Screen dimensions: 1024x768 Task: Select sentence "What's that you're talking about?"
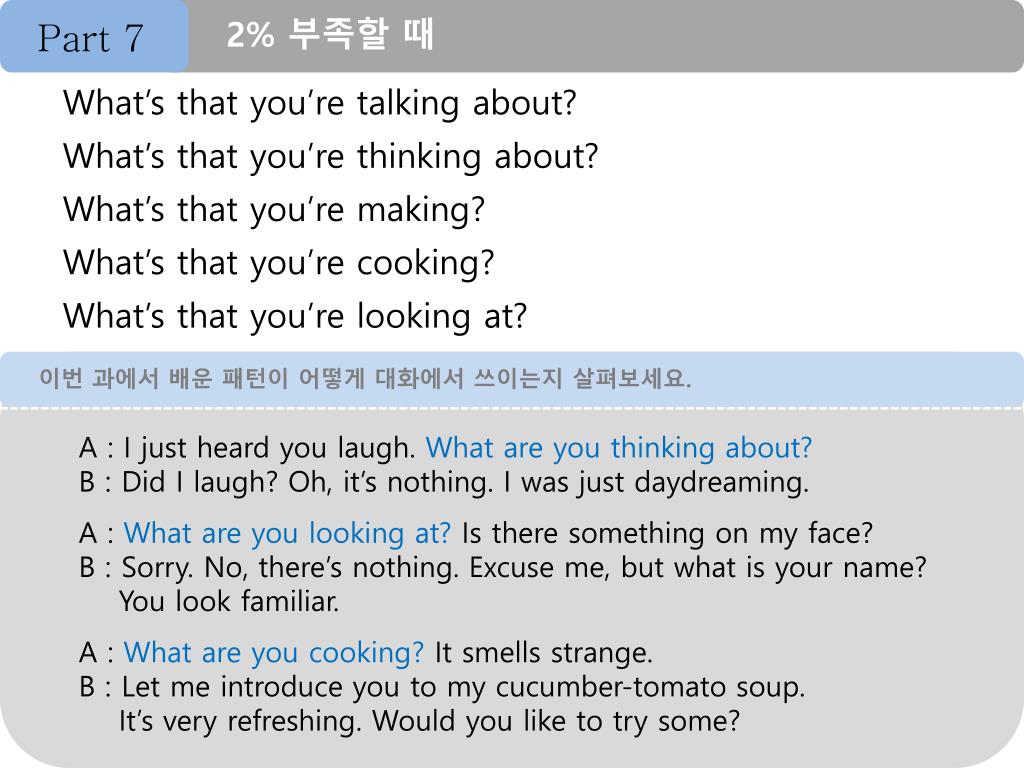tap(320, 103)
